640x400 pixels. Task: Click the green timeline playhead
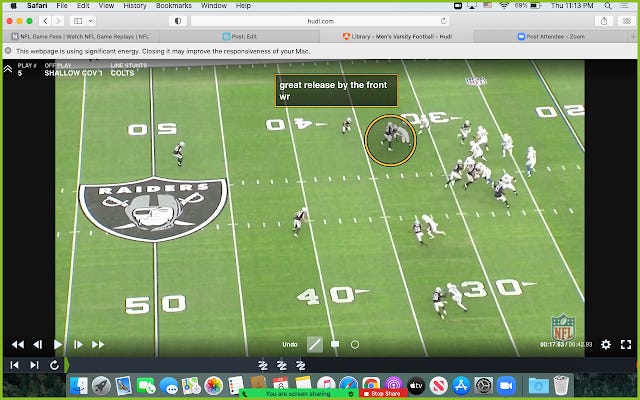pos(66,365)
